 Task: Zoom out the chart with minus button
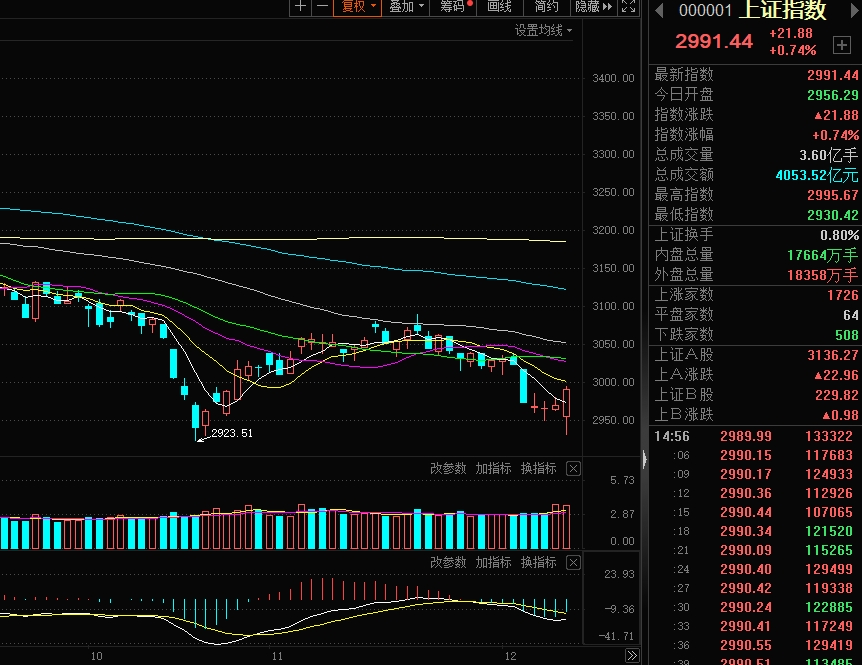coord(323,7)
